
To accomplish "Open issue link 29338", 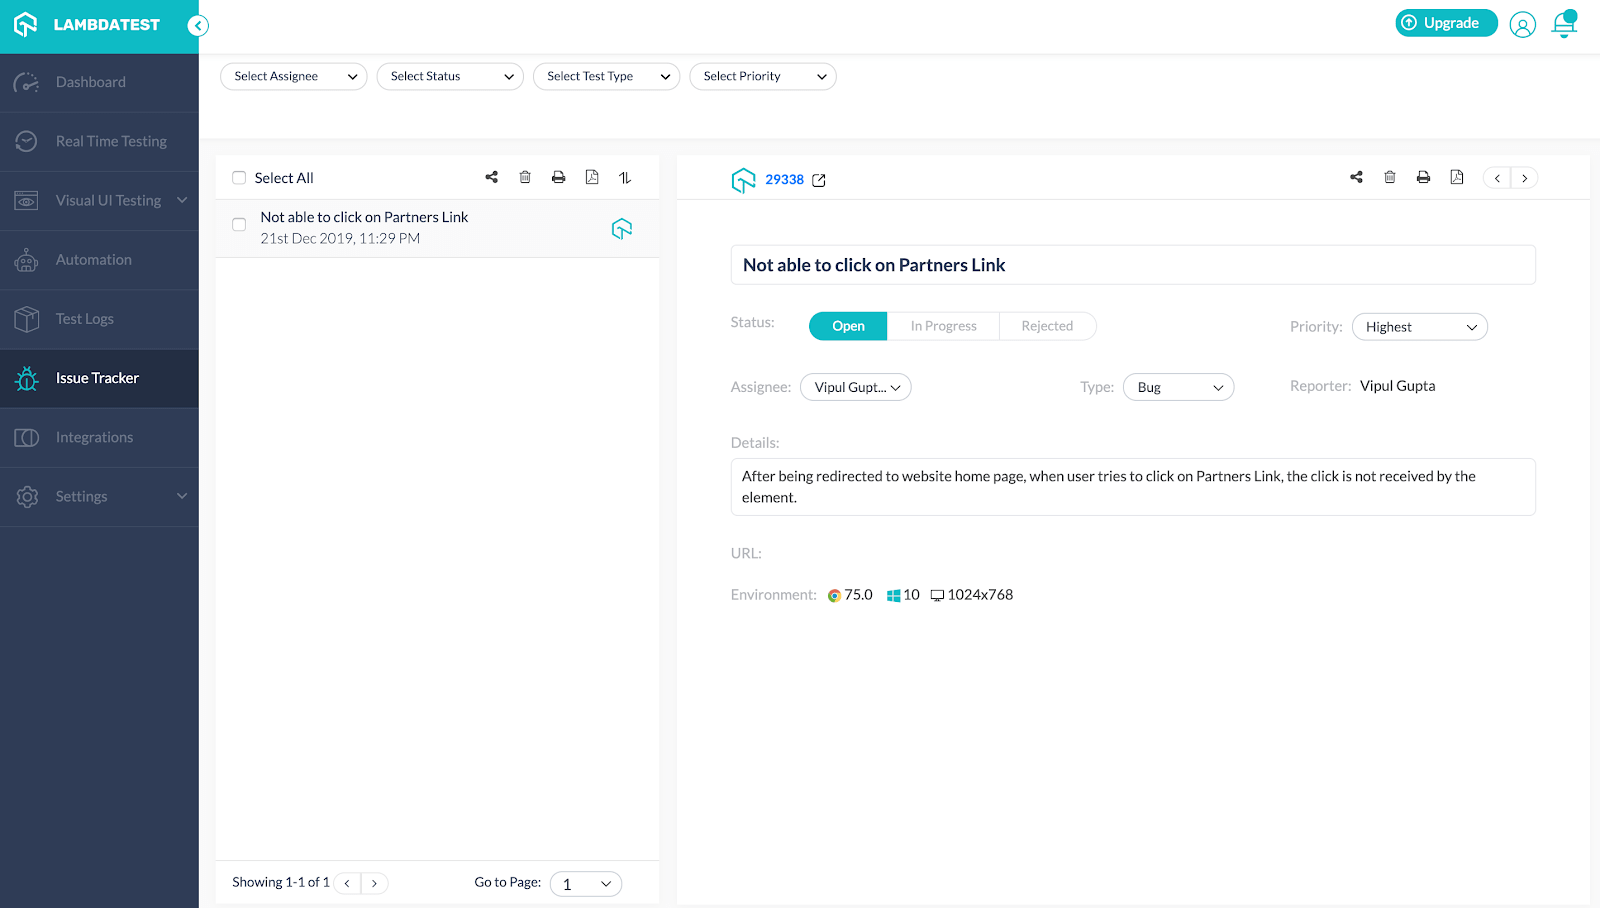I will pos(784,179).
